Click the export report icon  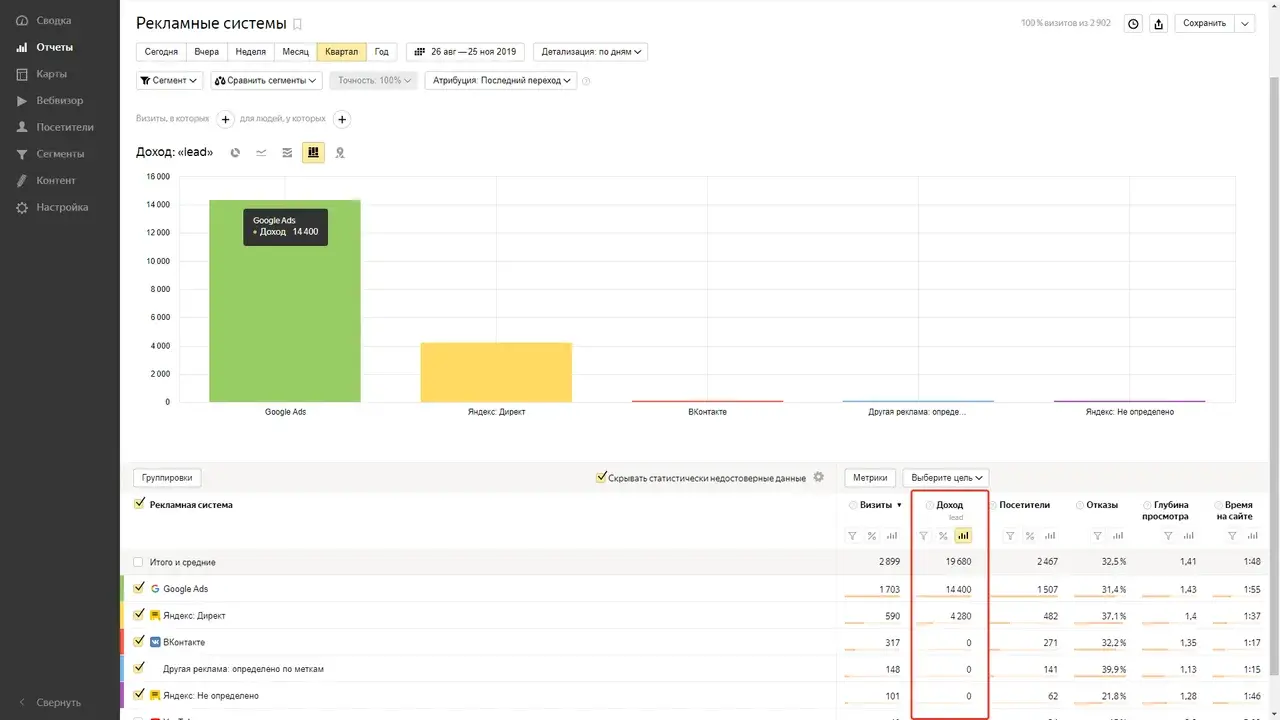coord(1159,24)
